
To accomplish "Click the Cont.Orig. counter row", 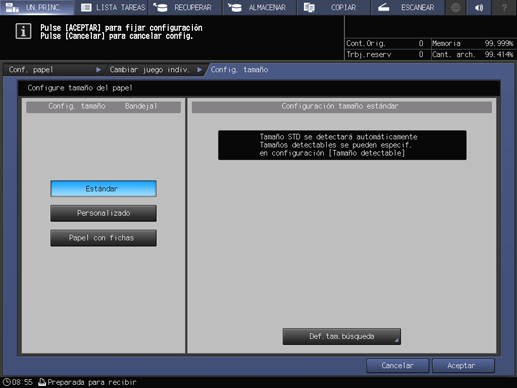I will pyautogui.click(x=387, y=43).
